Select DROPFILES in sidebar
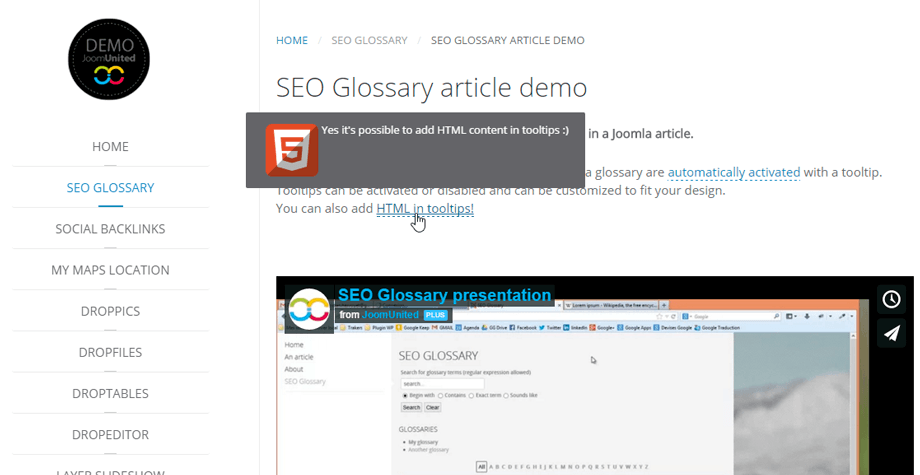This screenshot has height=475, width=920. [x=110, y=352]
